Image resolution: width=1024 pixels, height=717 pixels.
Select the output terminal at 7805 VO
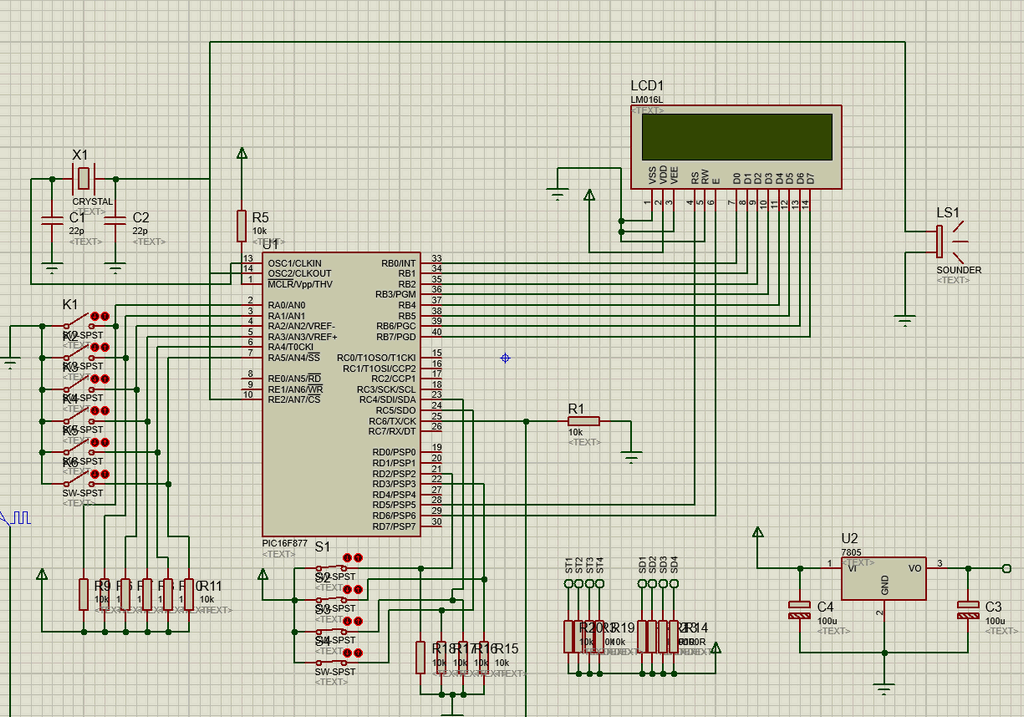coord(1006,568)
